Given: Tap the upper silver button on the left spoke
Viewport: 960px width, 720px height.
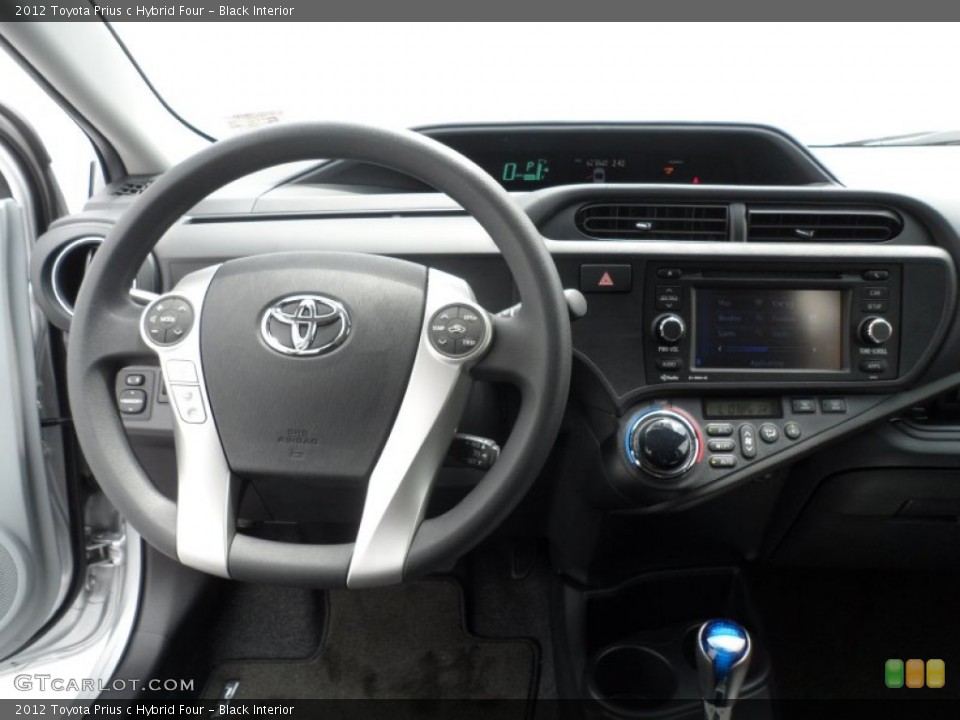Looking at the screenshot, I should pyautogui.click(x=182, y=371).
